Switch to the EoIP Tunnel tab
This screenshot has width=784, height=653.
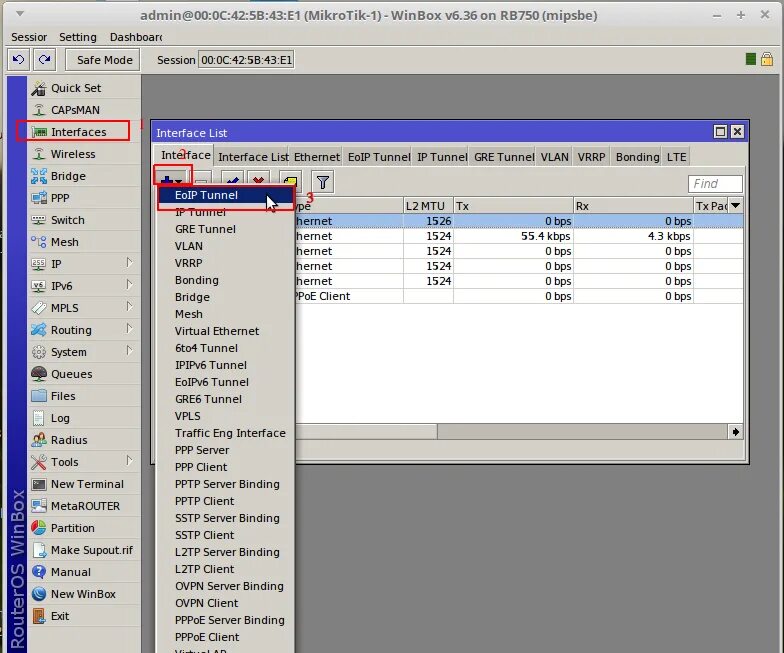(x=378, y=157)
